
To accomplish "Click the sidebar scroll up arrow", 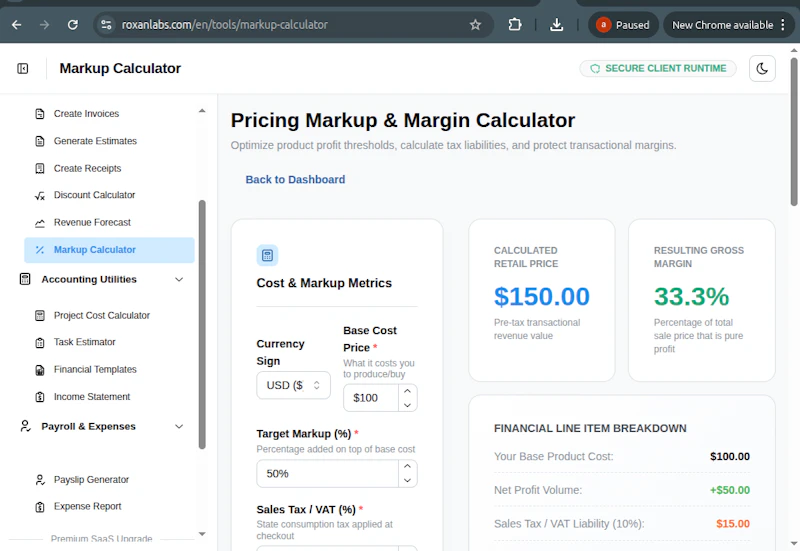I will 202,111.
